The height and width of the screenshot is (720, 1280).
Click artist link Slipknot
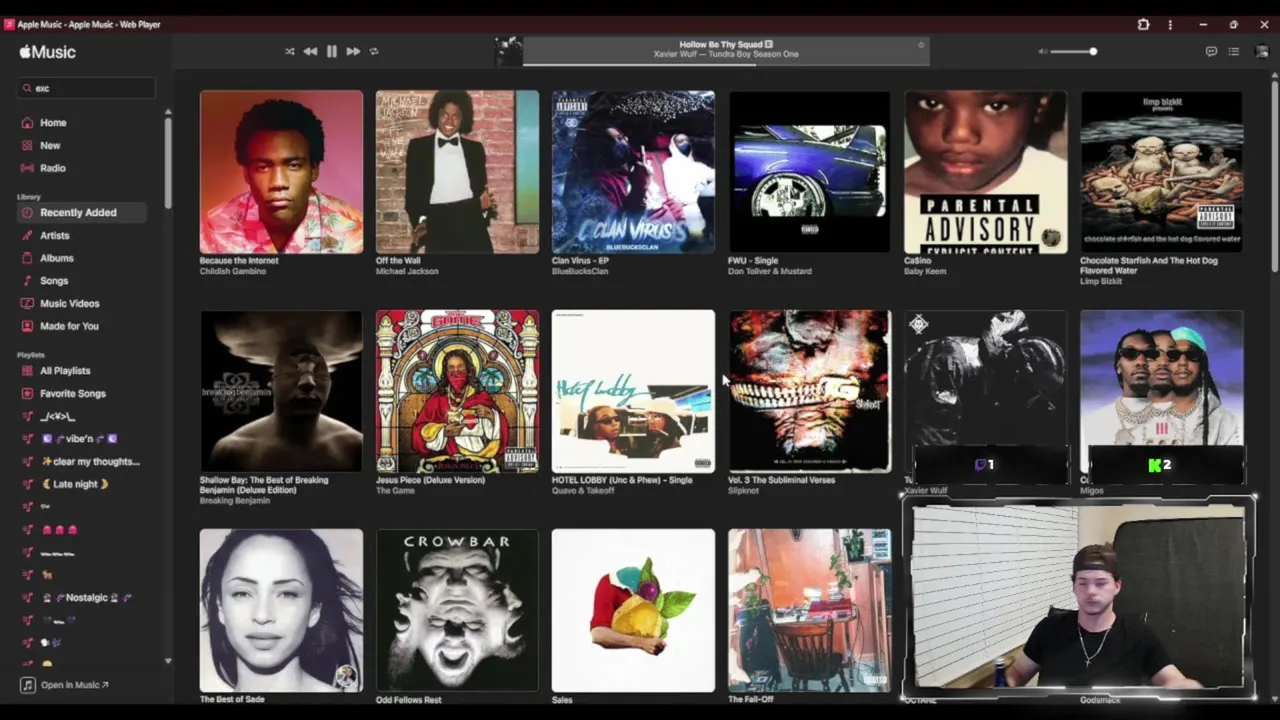[744, 490]
